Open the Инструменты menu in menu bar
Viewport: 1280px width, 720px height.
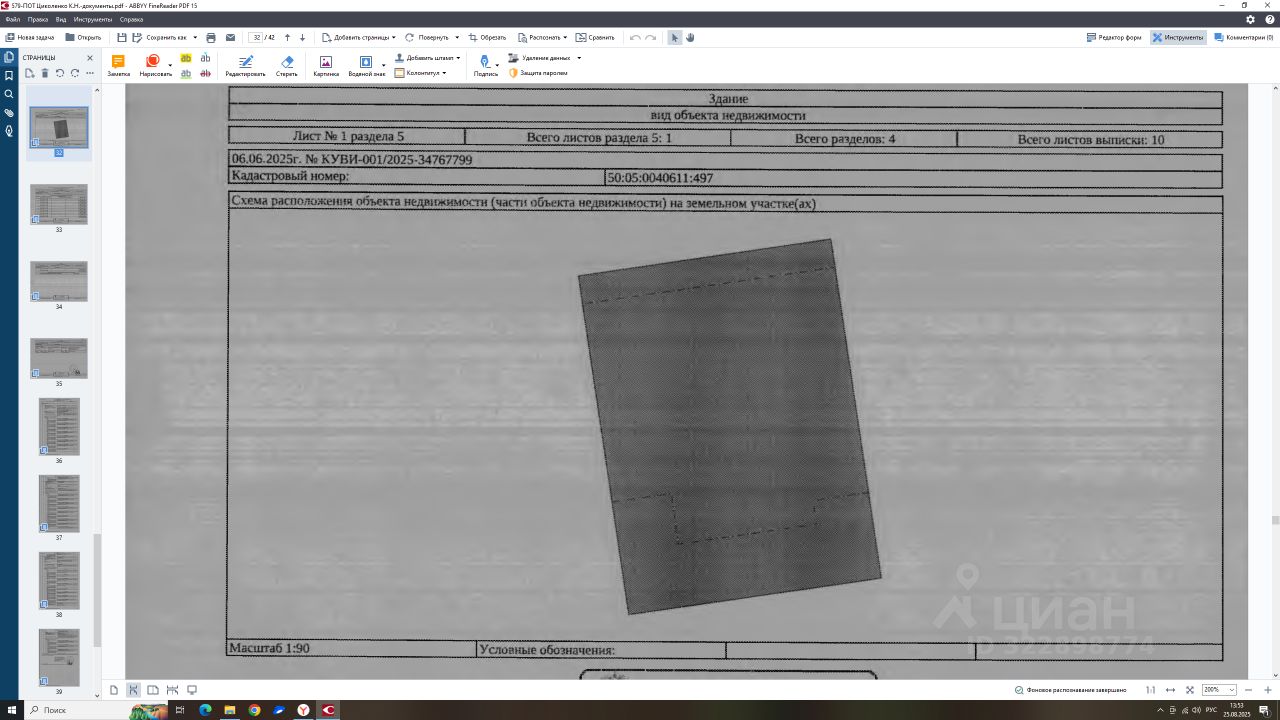93,19
